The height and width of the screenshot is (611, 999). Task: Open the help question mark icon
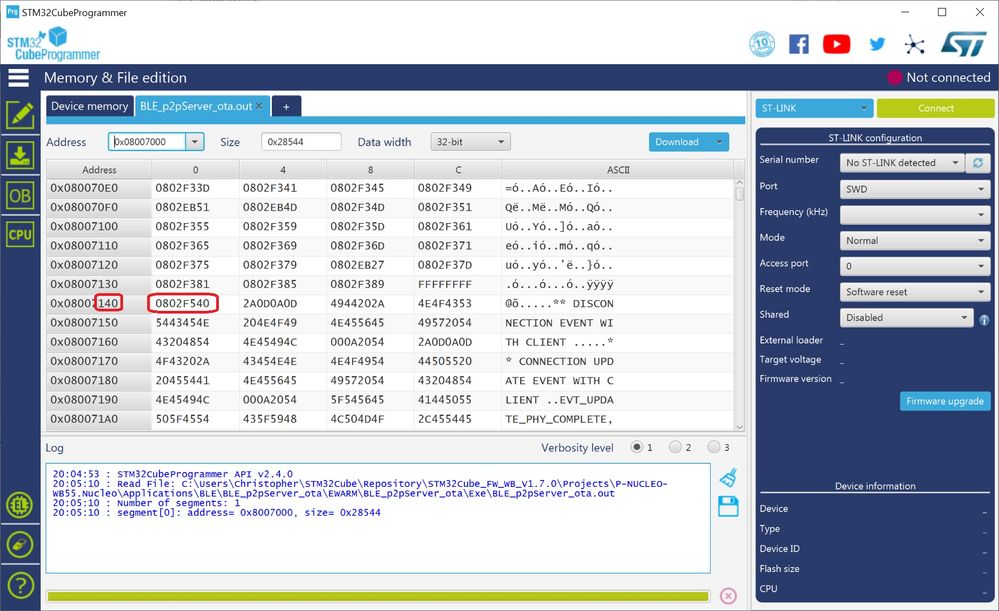click(x=20, y=585)
